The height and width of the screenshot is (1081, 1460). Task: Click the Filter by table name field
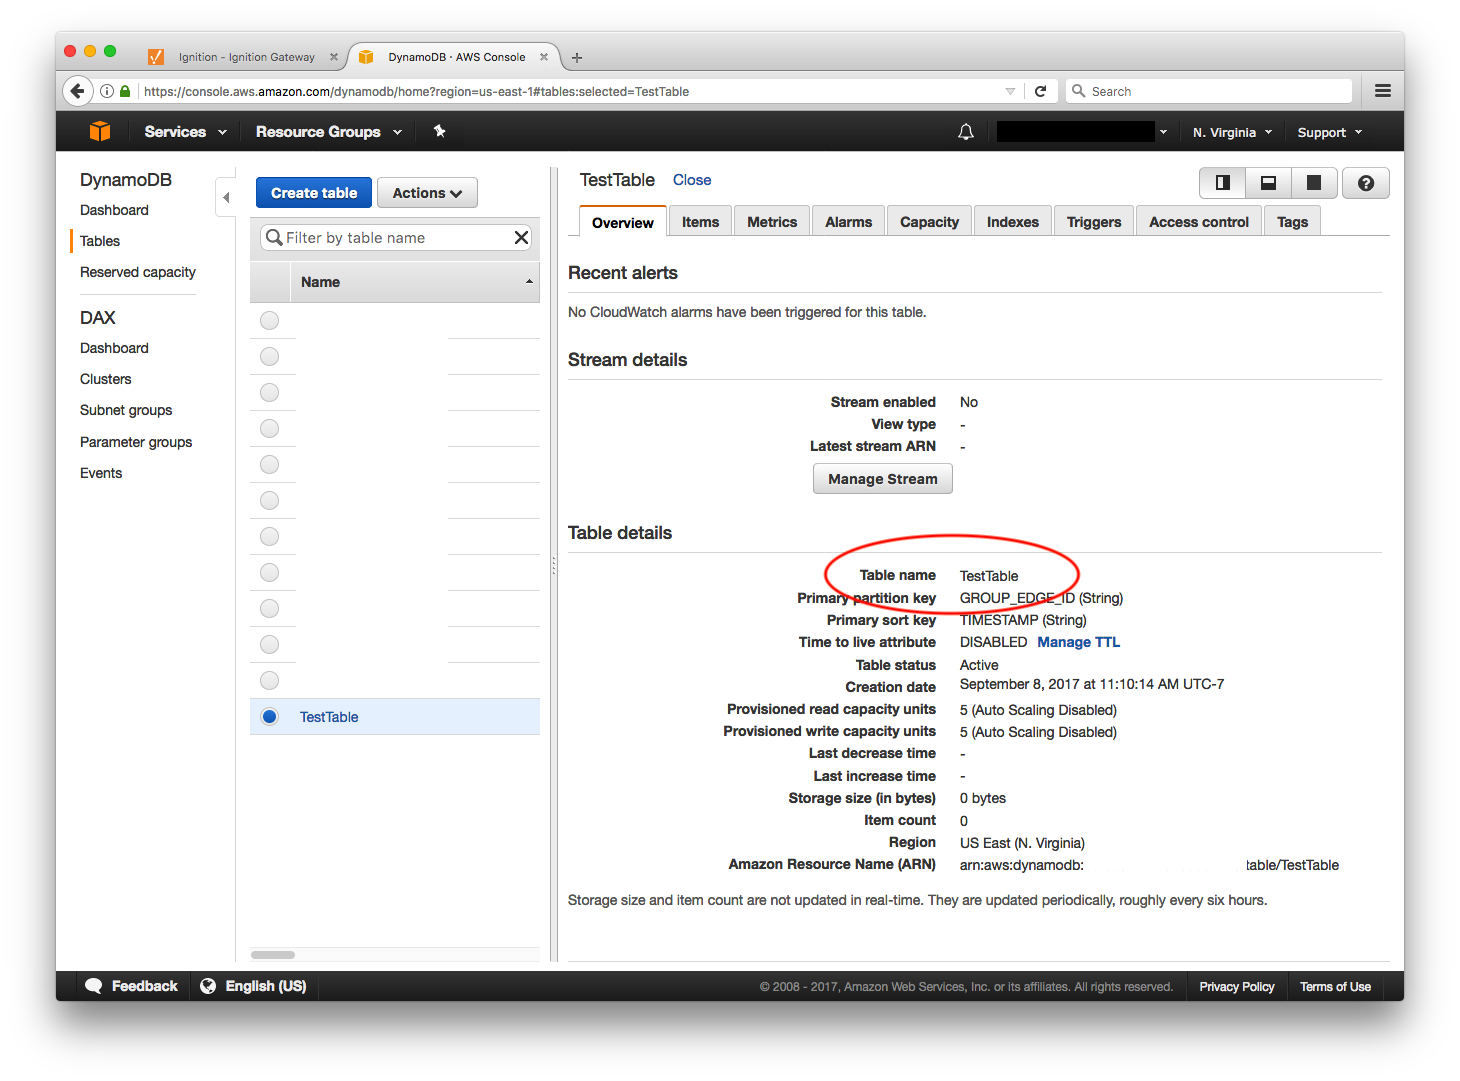395,238
